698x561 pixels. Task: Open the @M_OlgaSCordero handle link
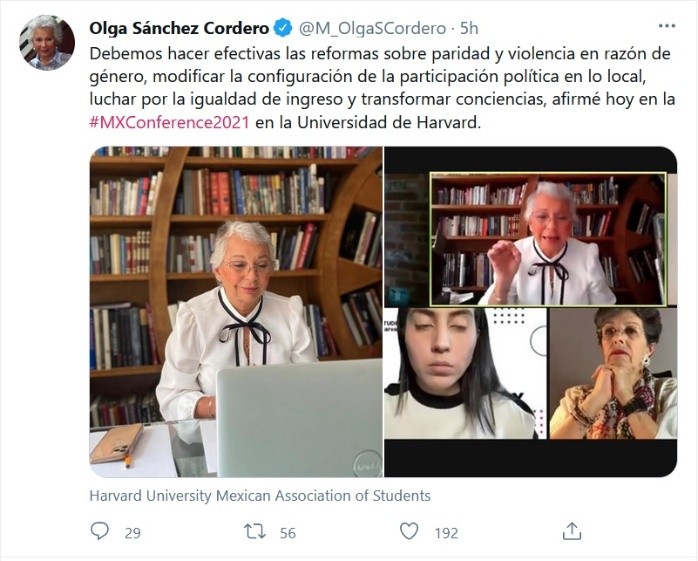pyautogui.click(x=372, y=28)
